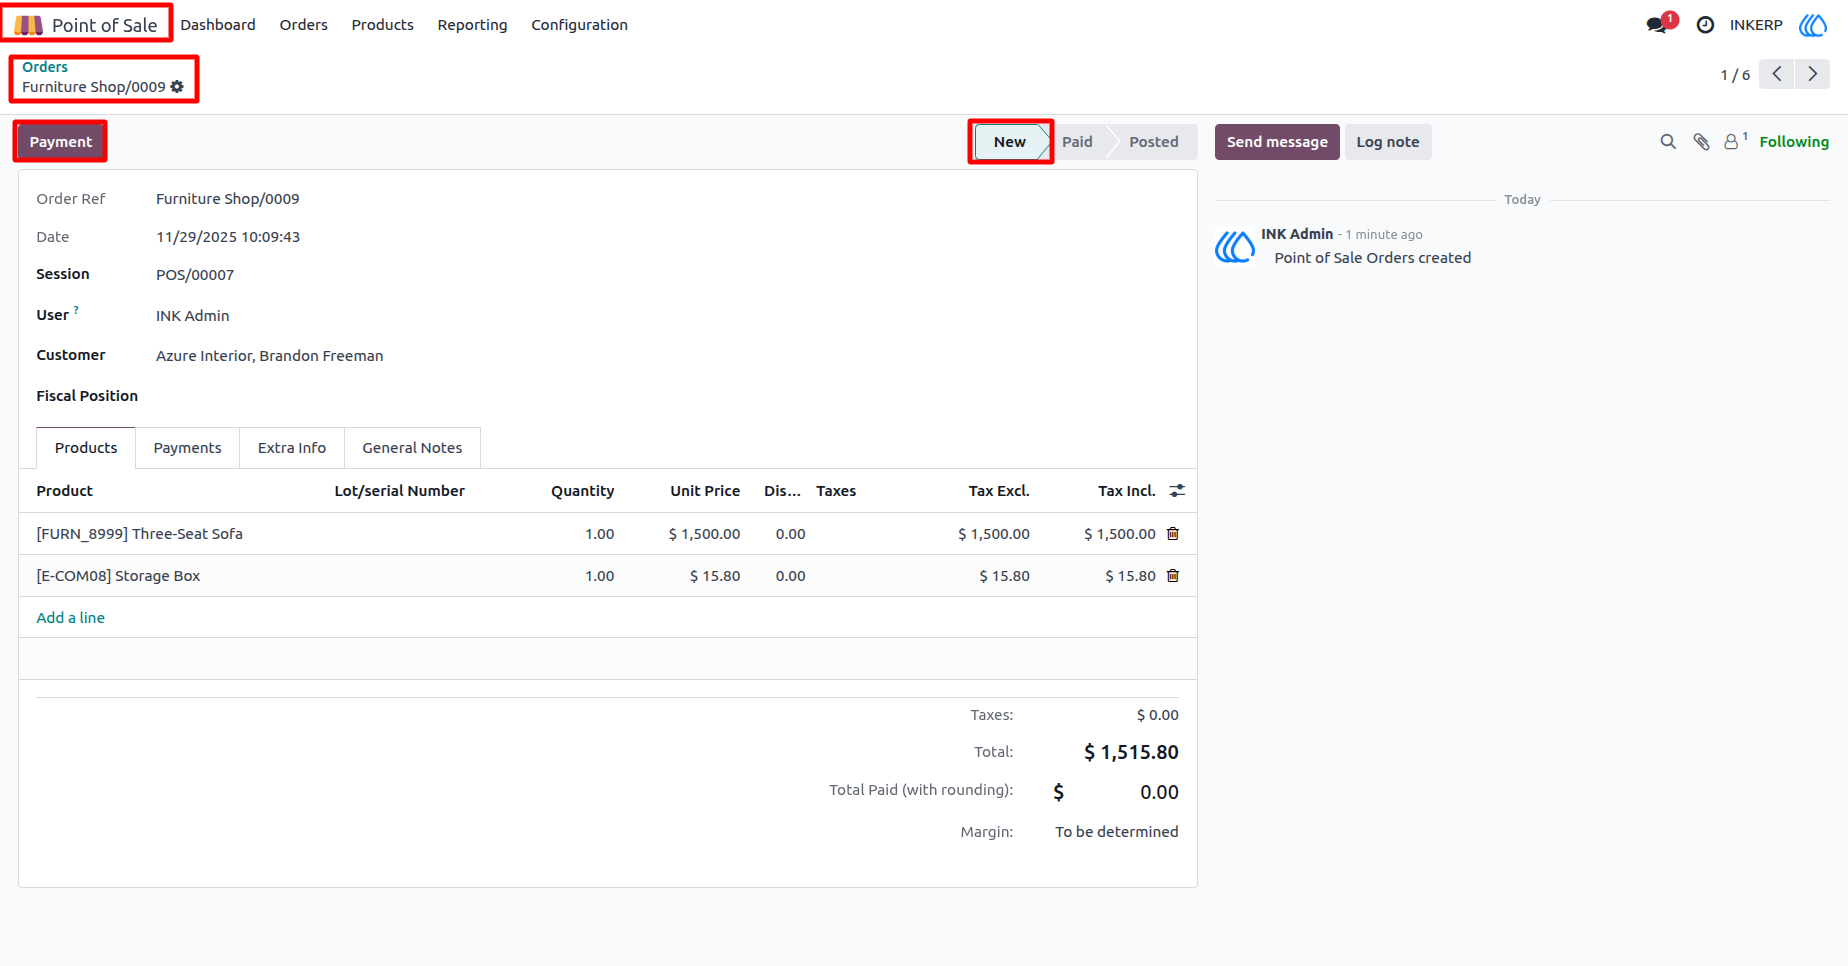The image size is (1848, 966).
Task: Click the Payment button
Action: tap(60, 142)
